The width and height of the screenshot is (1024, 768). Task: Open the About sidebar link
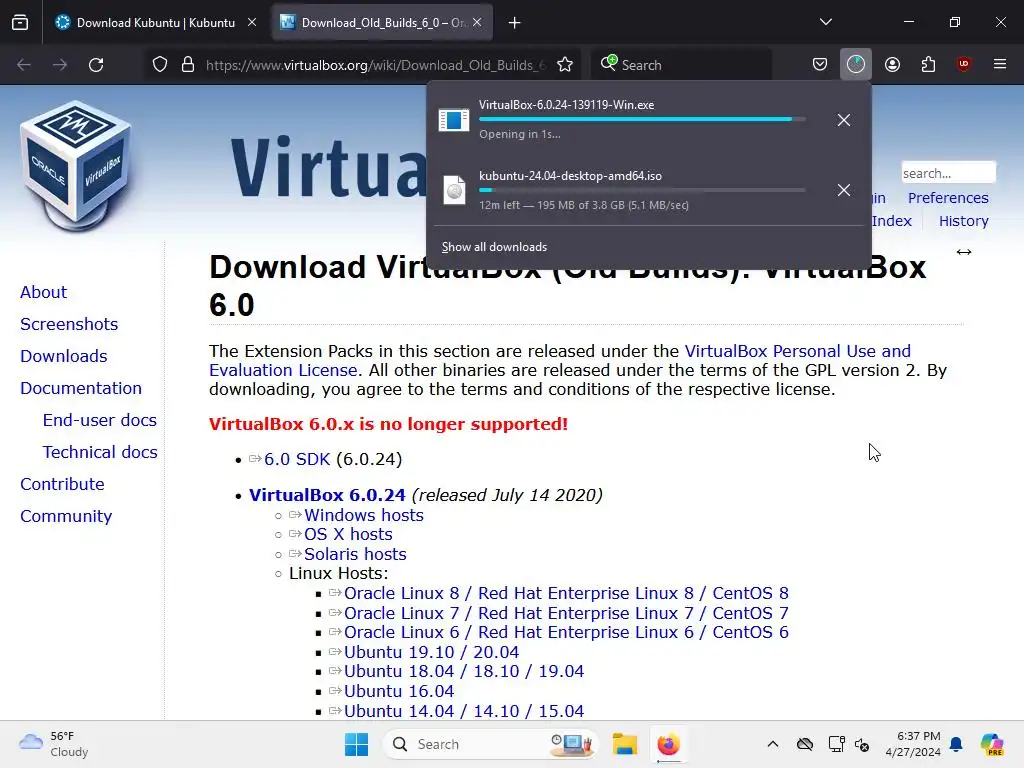(x=44, y=292)
